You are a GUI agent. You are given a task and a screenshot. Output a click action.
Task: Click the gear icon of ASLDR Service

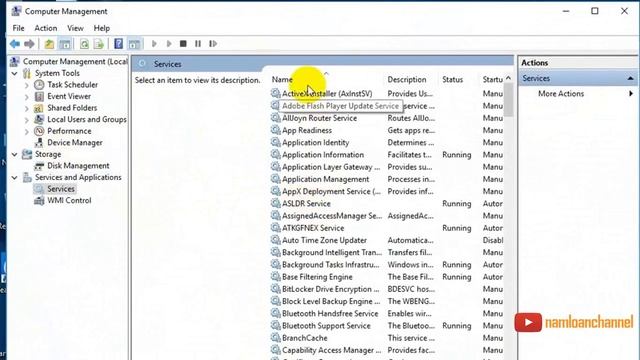tap(276, 203)
